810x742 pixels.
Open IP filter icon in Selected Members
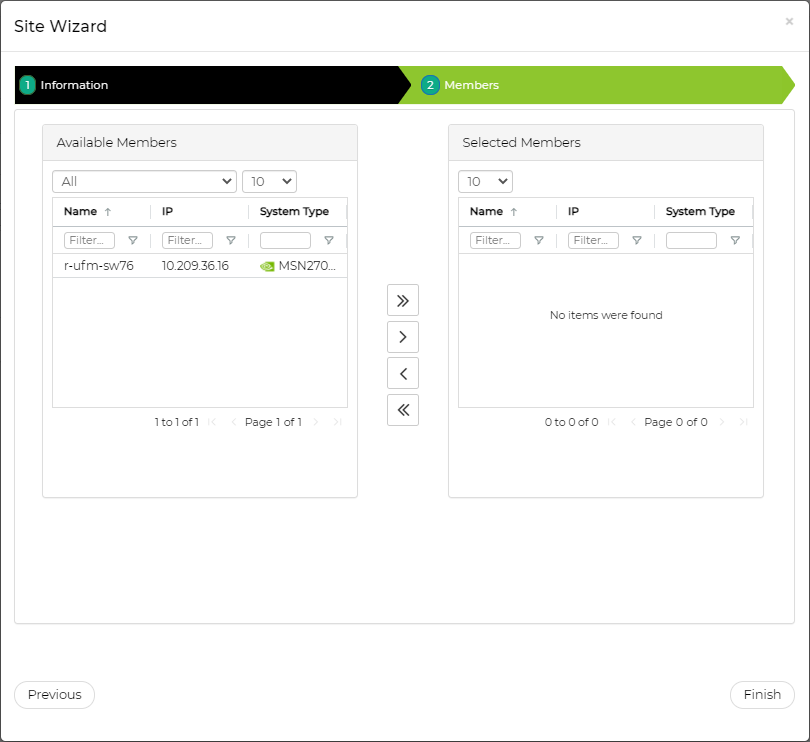[x=637, y=241]
